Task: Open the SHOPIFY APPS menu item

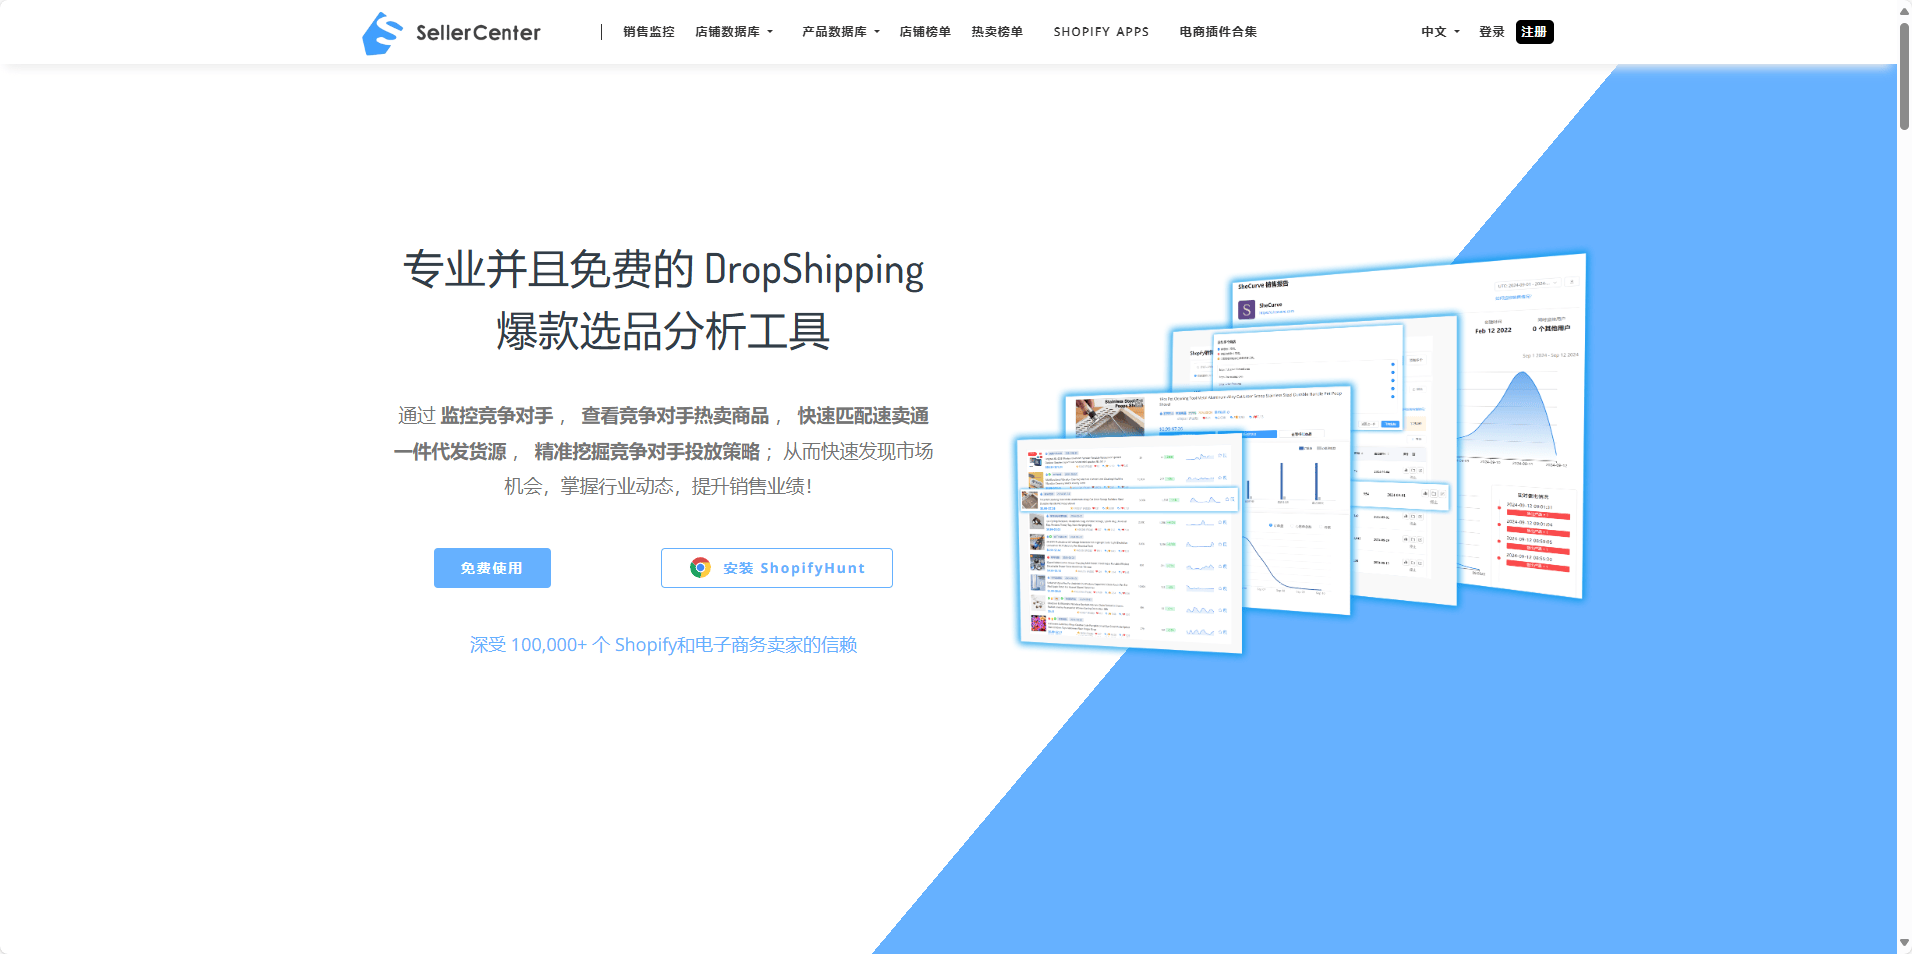Action: (1101, 32)
